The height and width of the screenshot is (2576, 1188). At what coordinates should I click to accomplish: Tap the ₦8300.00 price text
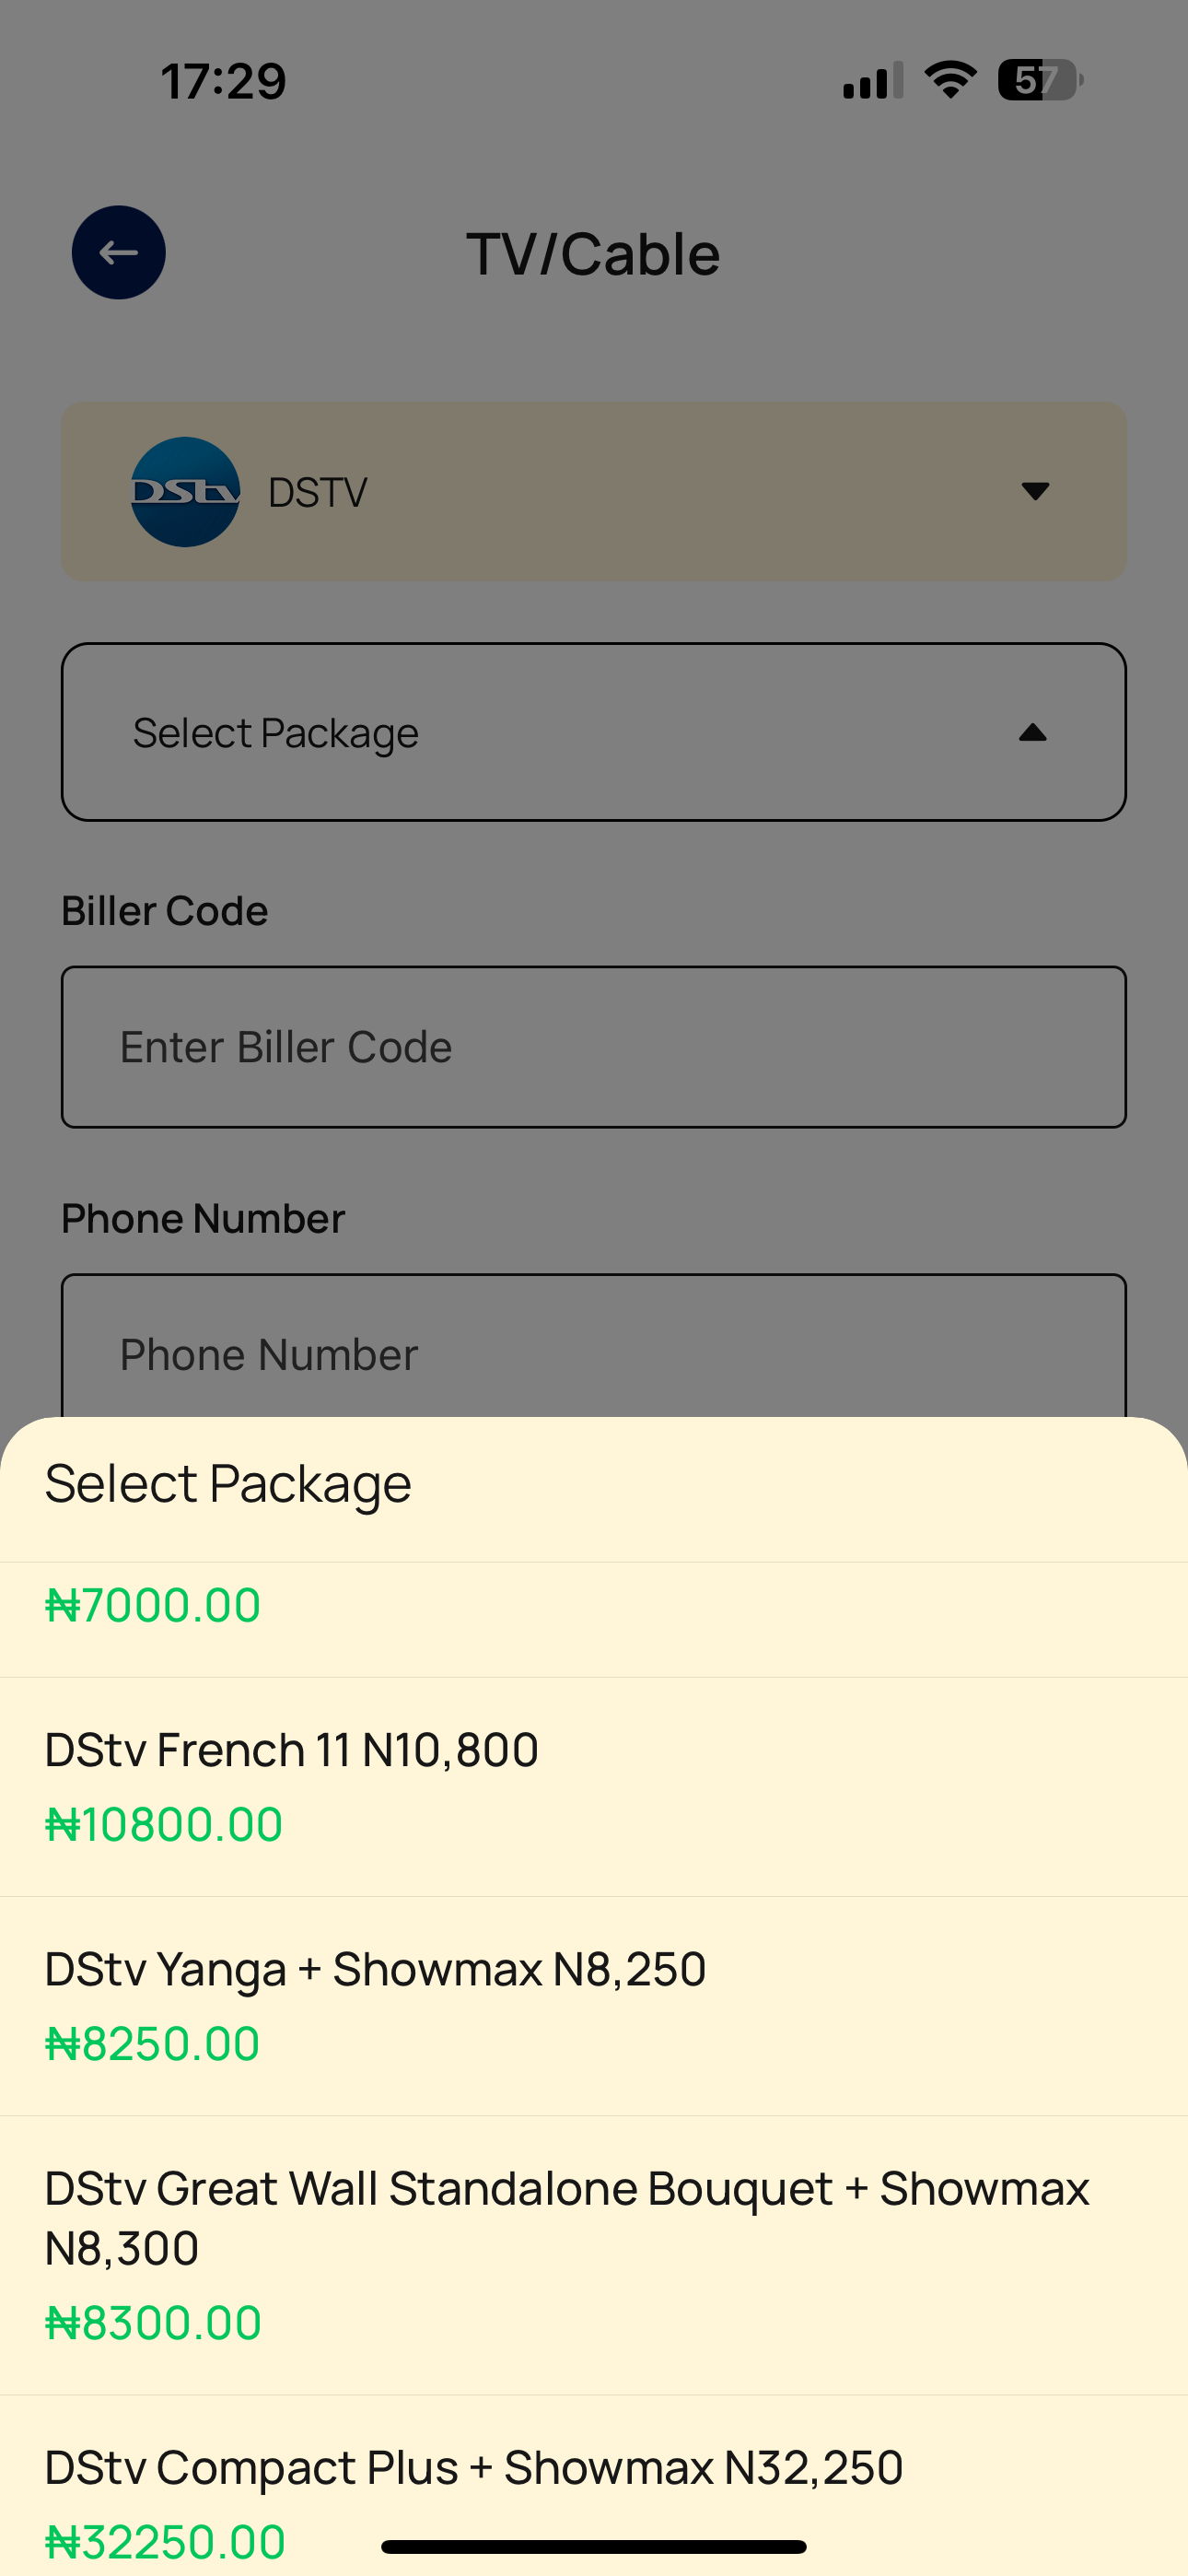click(x=153, y=2322)
